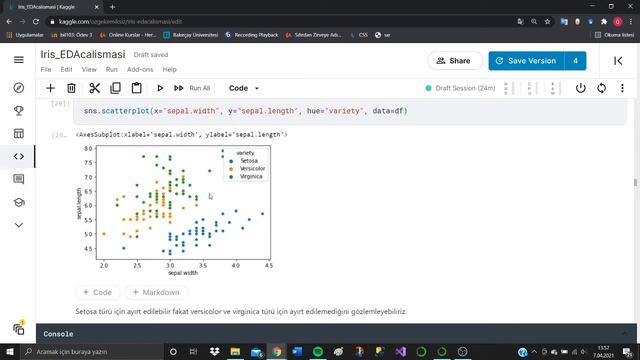Expand the Console panel

pyautogui.click(x=336, y=333)
